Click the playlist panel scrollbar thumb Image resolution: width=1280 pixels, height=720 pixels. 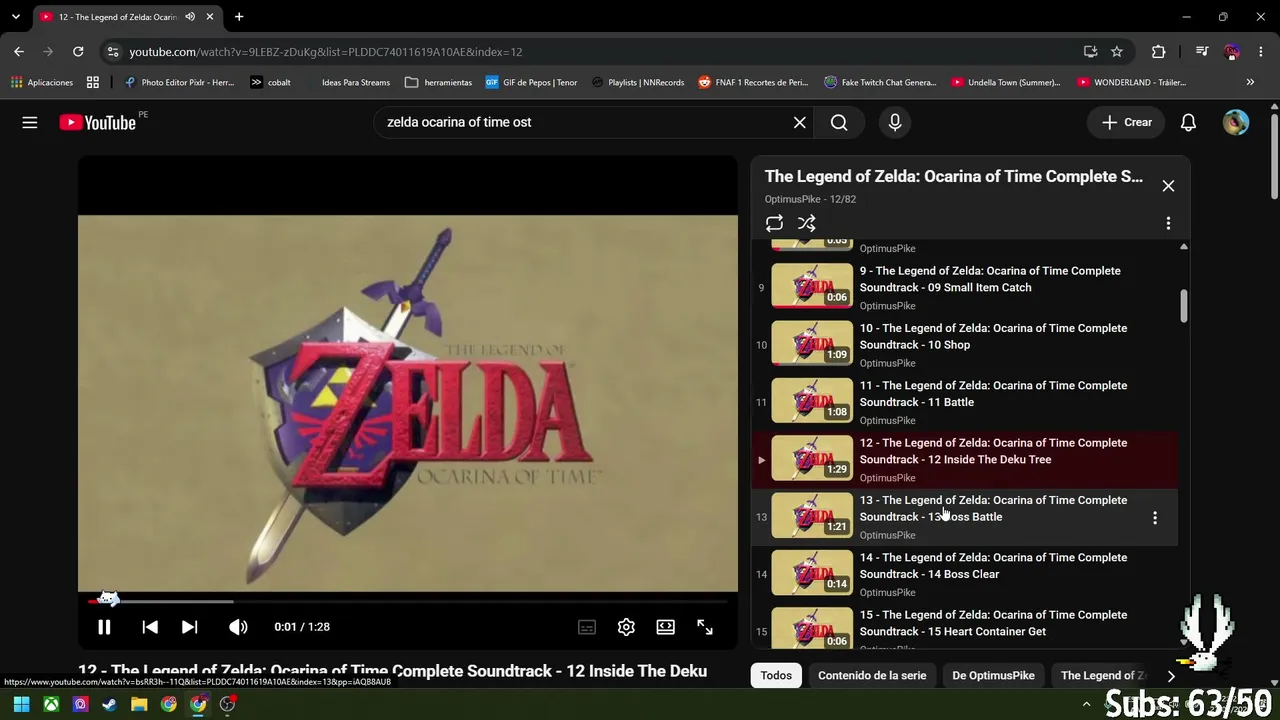click(1184, 306)
